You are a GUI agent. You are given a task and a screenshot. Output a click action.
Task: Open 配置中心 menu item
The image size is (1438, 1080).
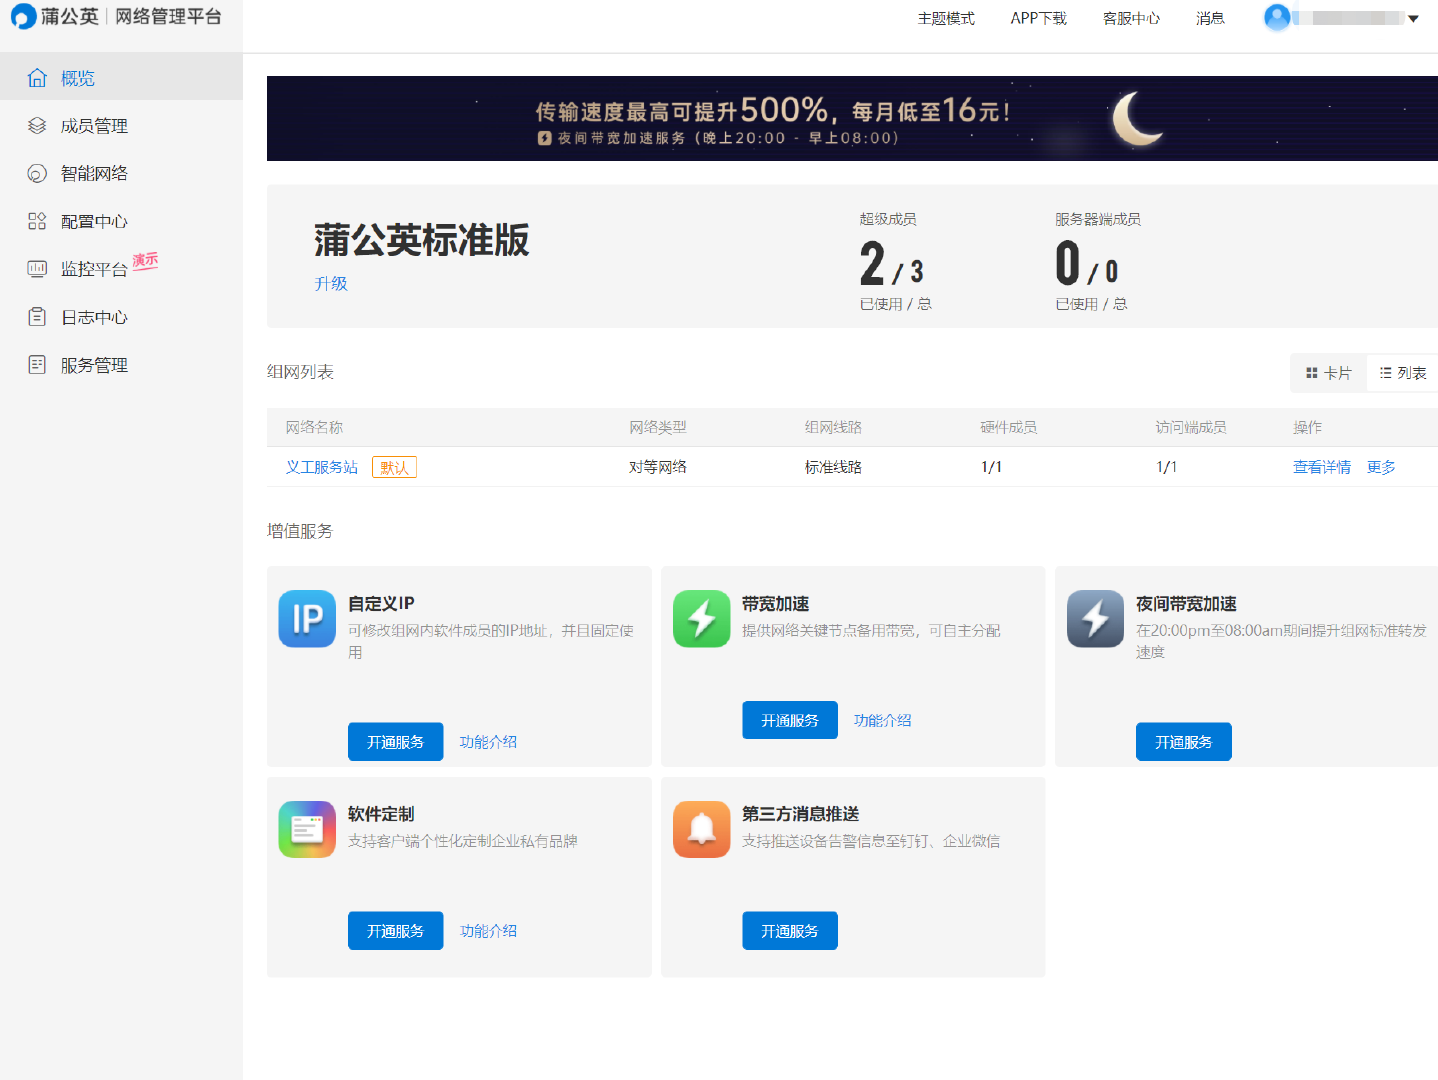click(121, 221)
